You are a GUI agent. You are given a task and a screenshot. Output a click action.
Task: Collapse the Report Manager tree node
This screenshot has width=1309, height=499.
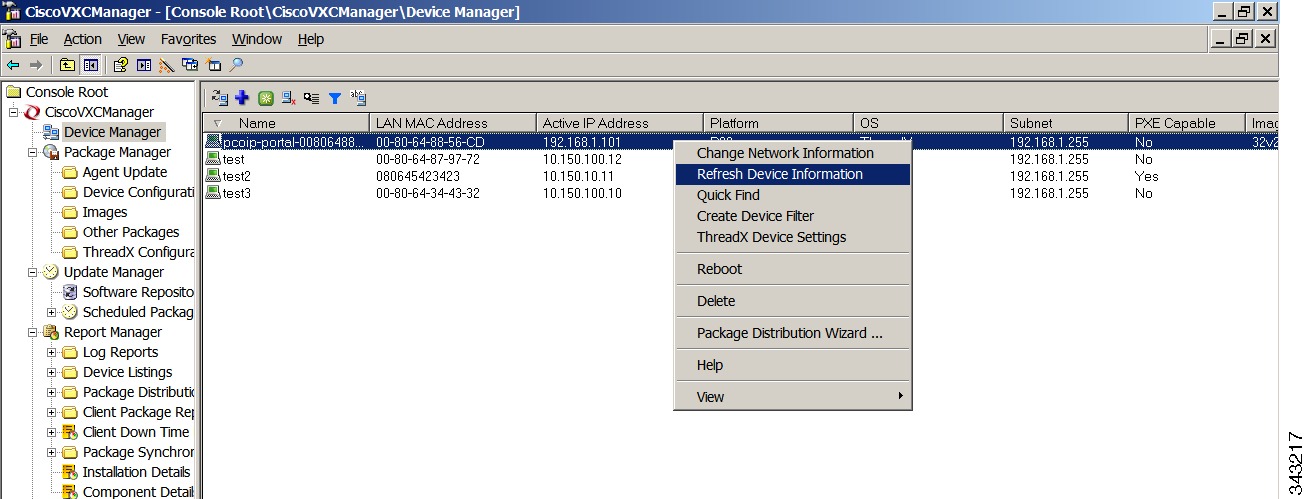pyautogui.click(x=33, y=332)
